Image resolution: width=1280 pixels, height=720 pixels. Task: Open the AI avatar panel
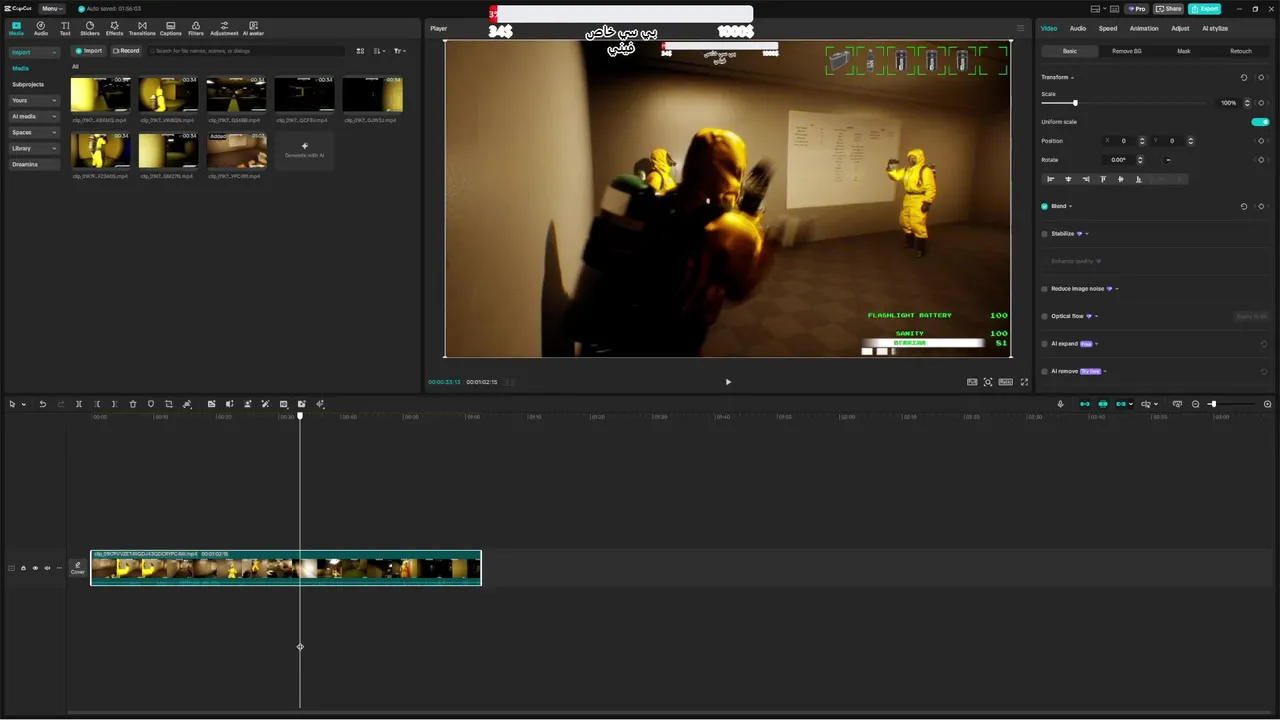(253, 28)
